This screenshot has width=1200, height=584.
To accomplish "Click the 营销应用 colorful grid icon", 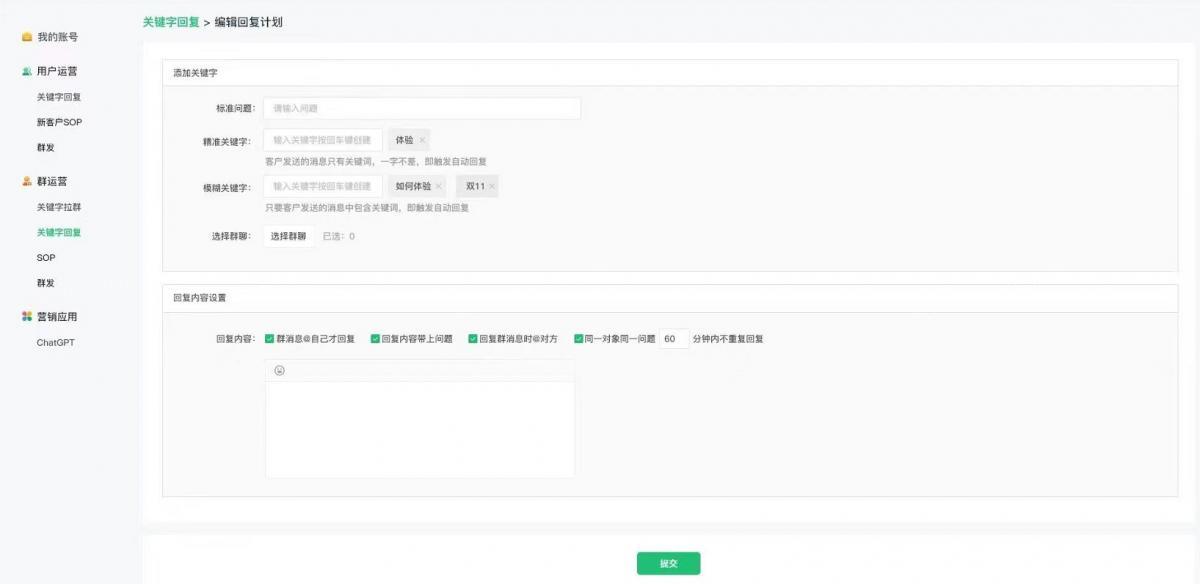I will [x=27, y=317].
